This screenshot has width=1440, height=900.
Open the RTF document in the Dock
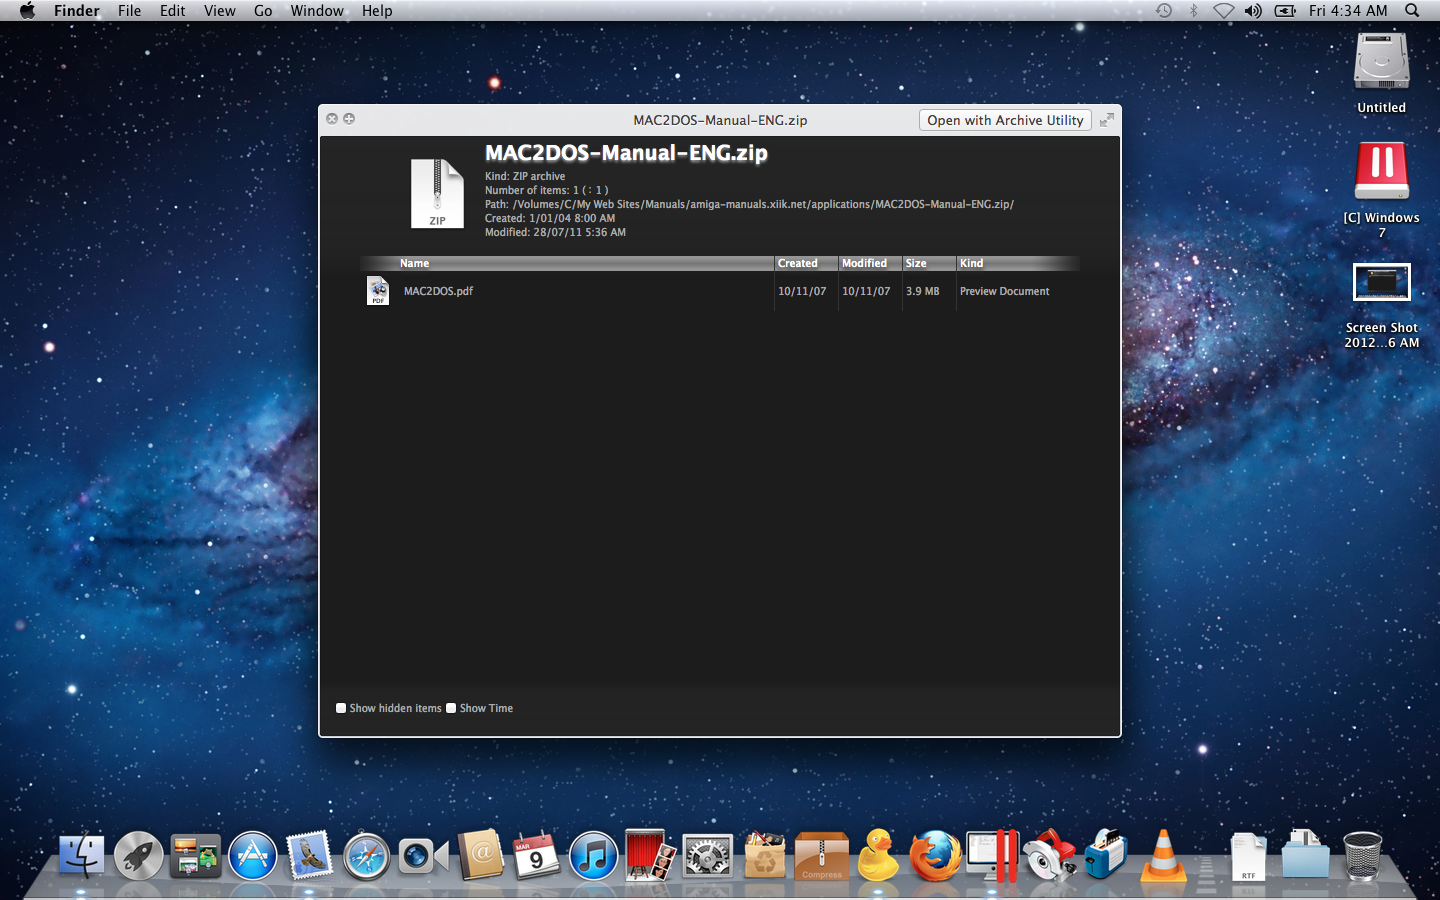tap(1248, 857)
